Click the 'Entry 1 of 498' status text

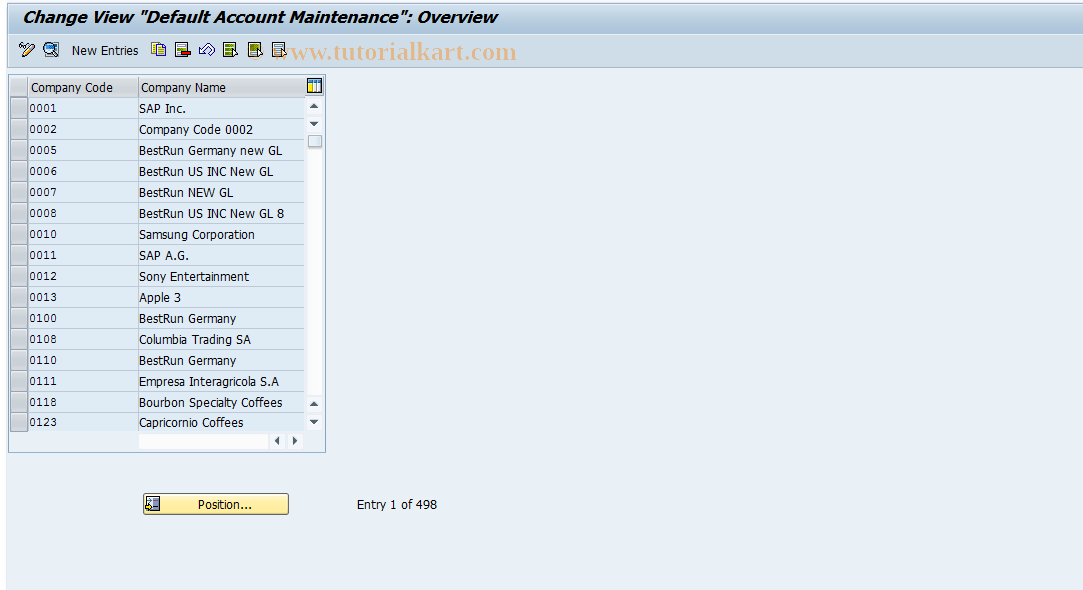[397, 504]
